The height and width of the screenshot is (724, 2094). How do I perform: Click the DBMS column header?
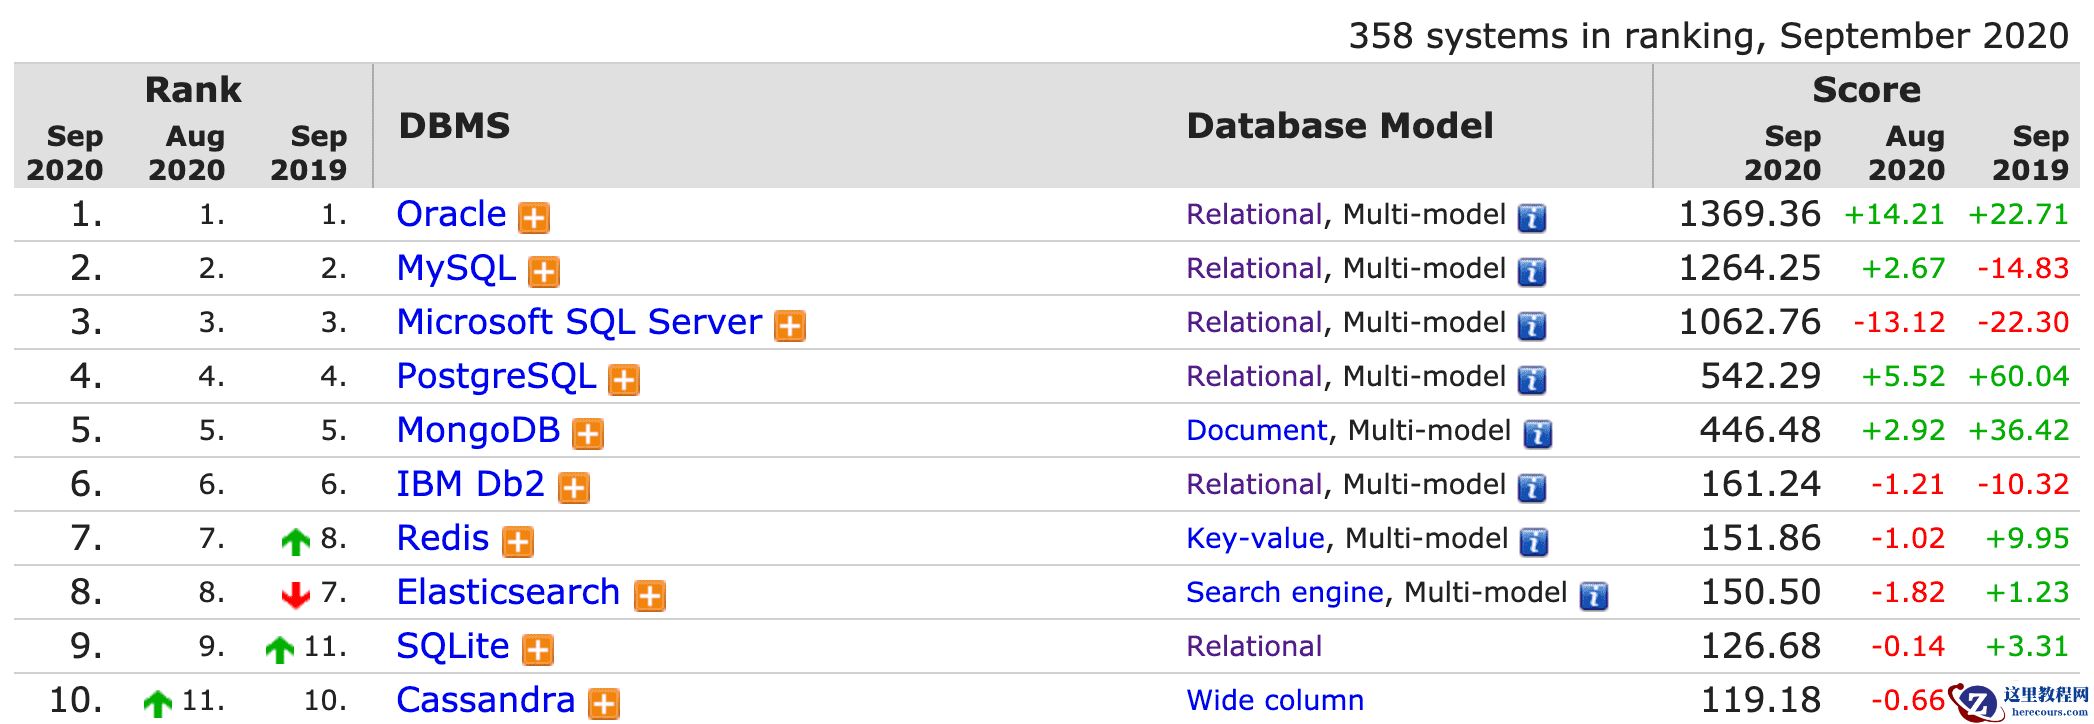[x=454, y=126]
